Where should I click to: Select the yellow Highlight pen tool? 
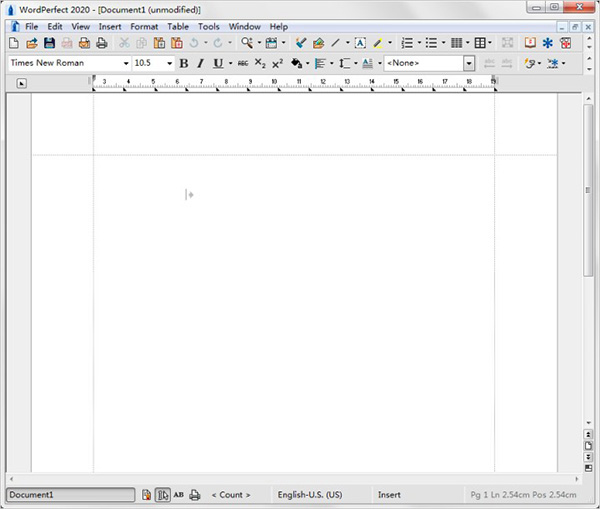point(378,43)
